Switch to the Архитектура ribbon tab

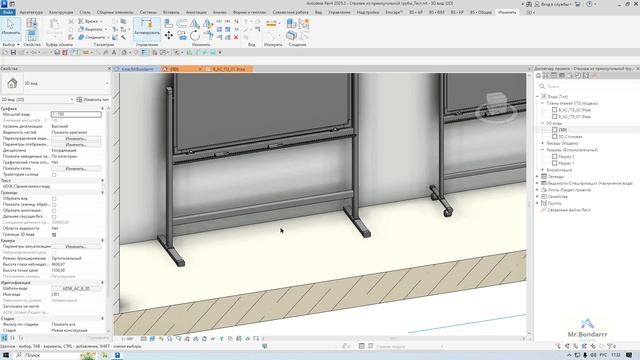31,12
